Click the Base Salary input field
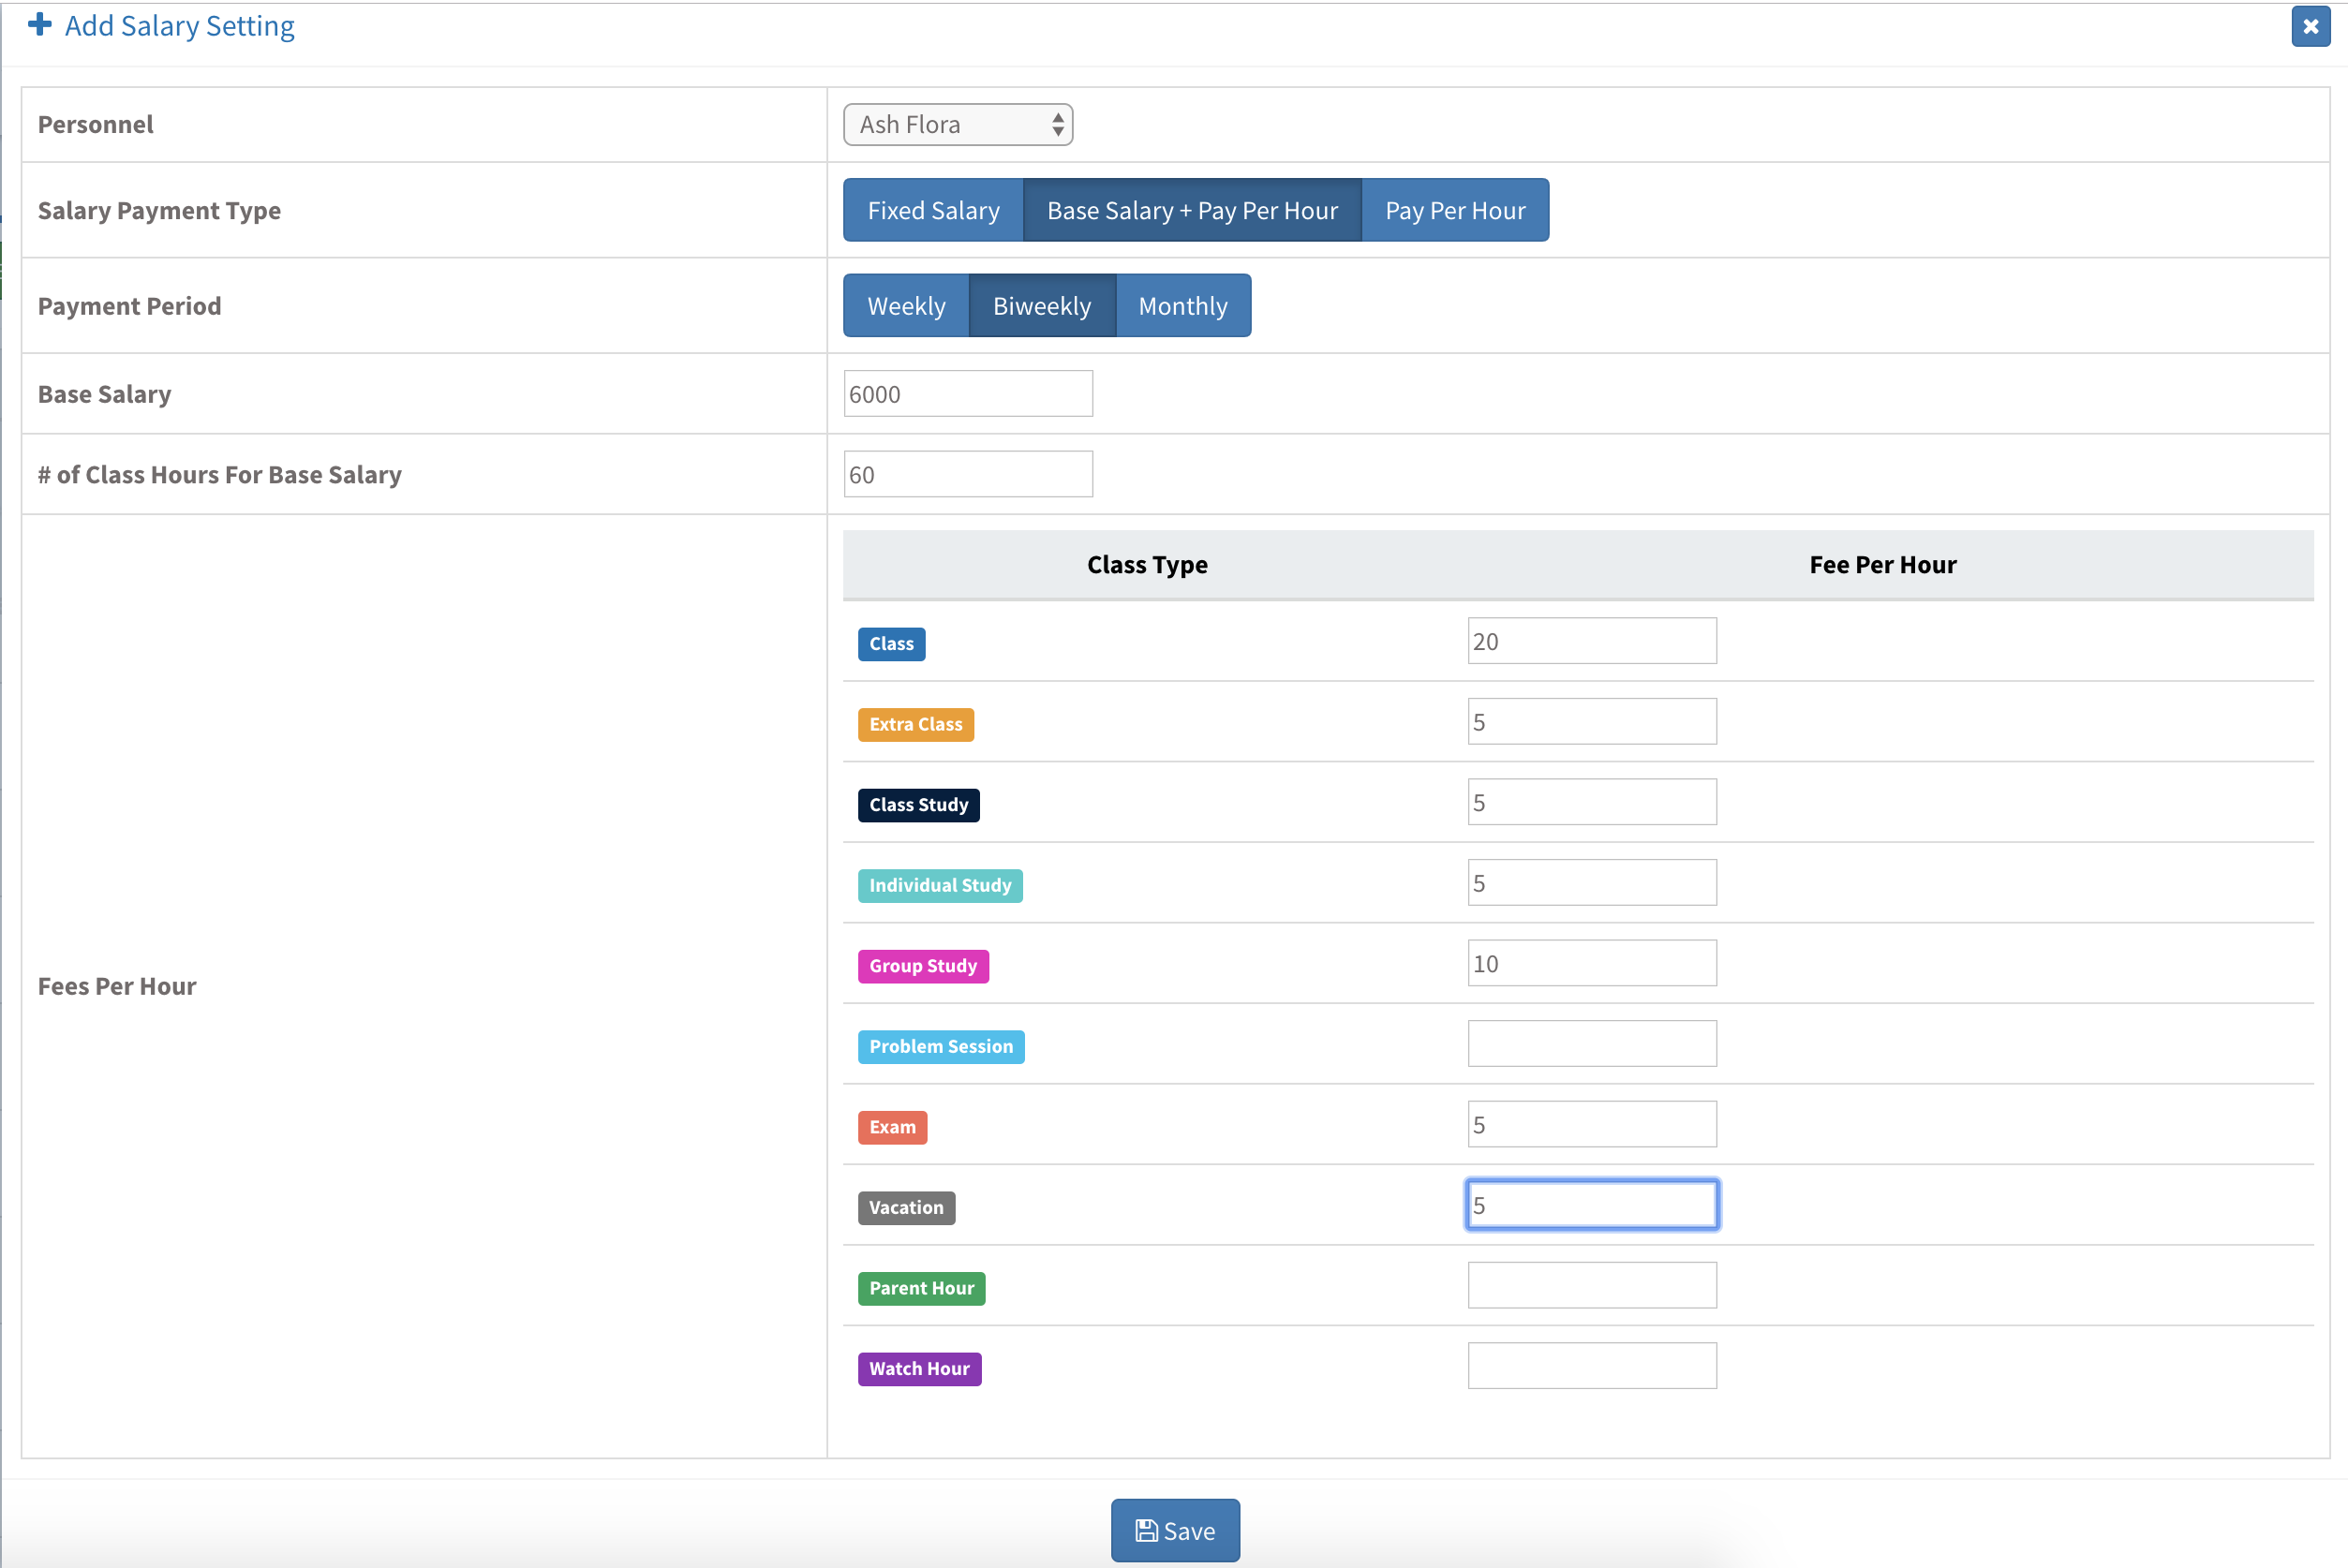 [x=967, y=394]
